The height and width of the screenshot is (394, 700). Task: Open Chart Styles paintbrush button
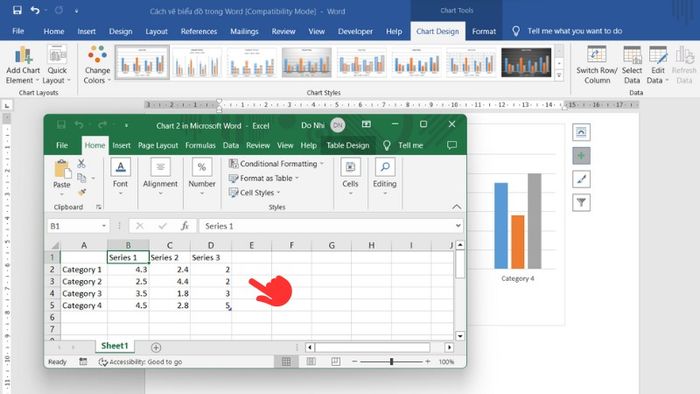(581, 179)
